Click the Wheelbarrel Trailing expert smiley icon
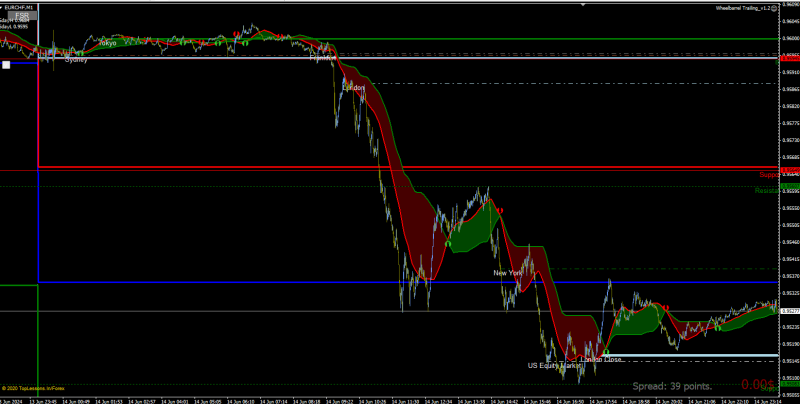Image resolution: width=800 pixels, height=404 pixels. coord(774,8)
